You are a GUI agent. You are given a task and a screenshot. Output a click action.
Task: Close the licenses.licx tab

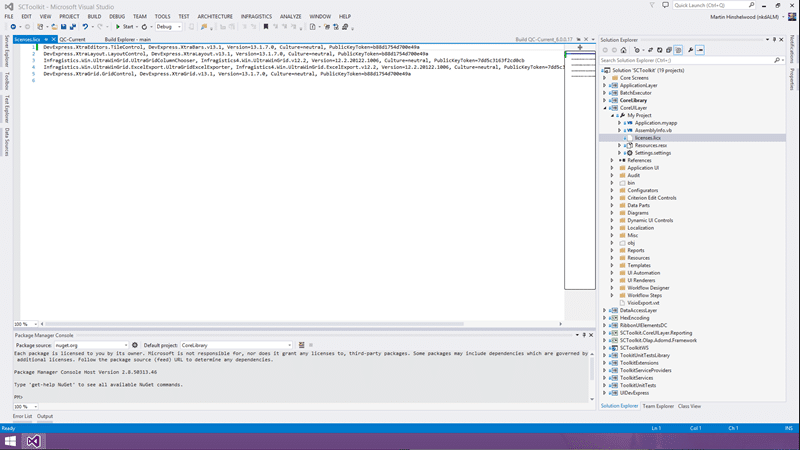point(53,39)
